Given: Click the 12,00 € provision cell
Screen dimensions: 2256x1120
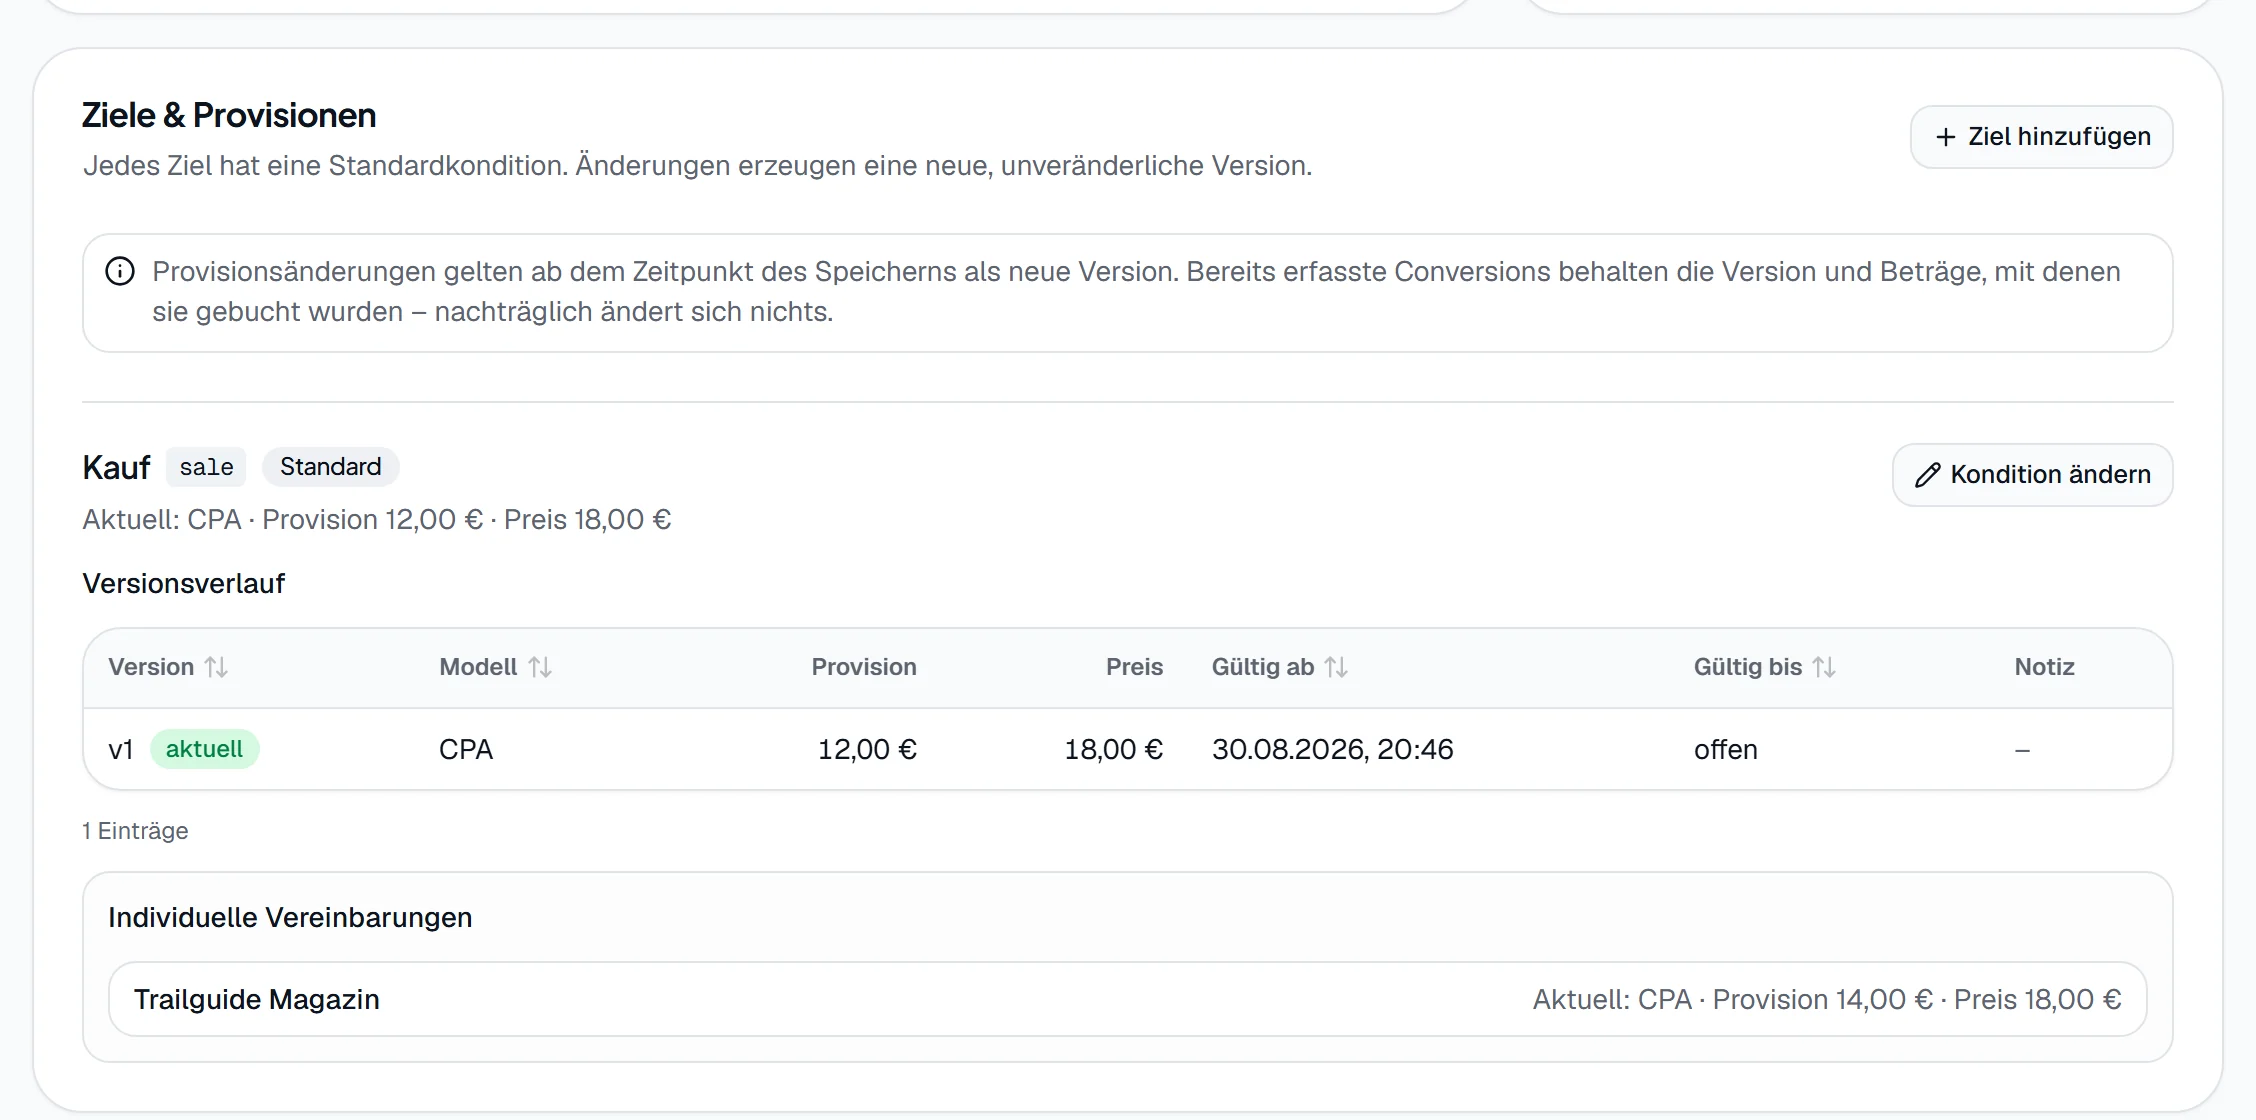Looking at the screenshot, I should click(x=867, y=750).
